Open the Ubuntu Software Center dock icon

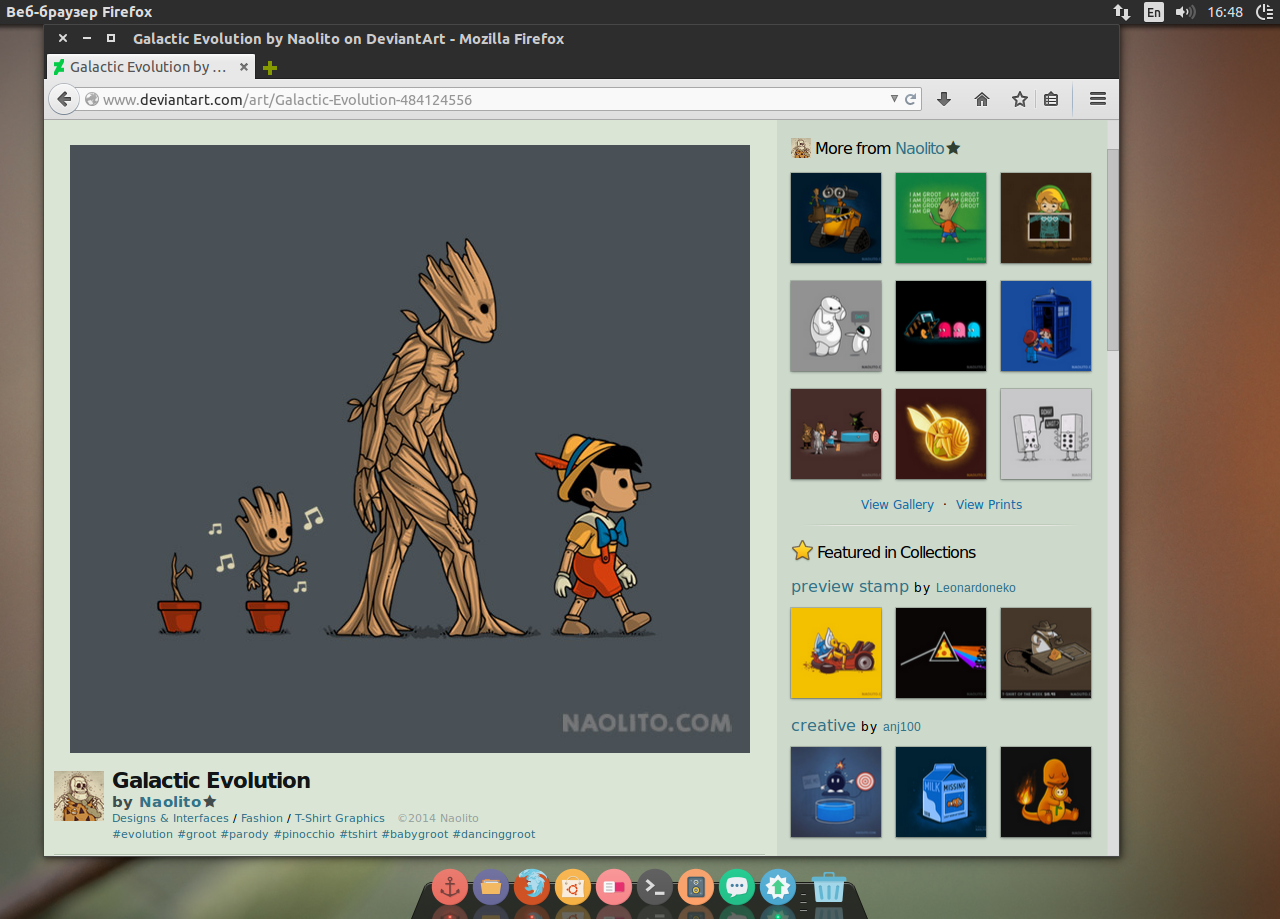[x=573, y=887]
